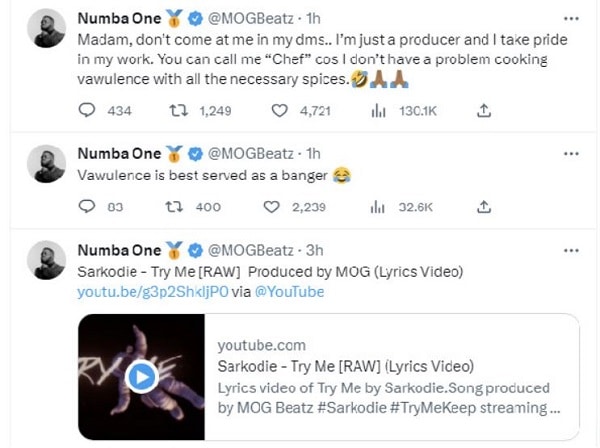Reply to the "Vawulence is best served" tweet
The image size is (600, 448).
tap(86, 207)
